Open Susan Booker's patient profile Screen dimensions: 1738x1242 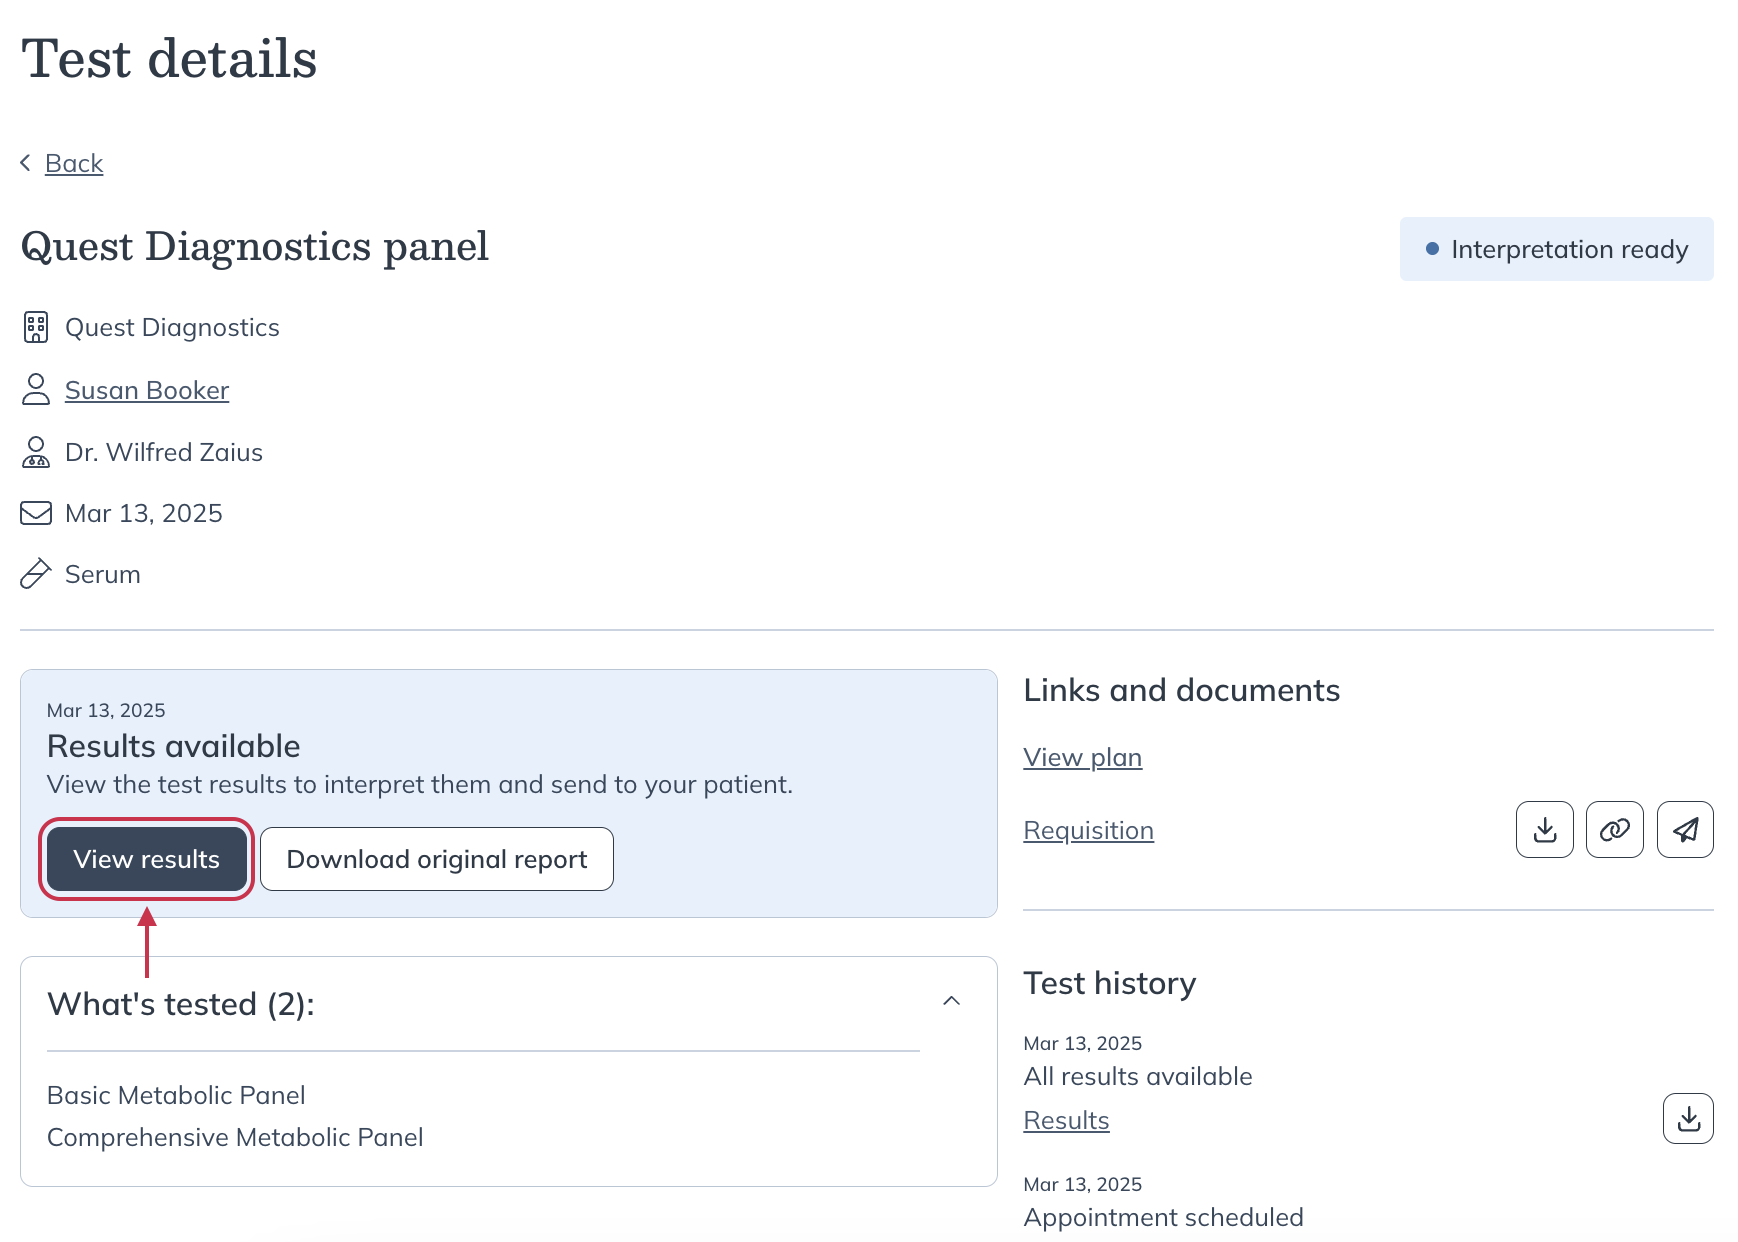147,390
